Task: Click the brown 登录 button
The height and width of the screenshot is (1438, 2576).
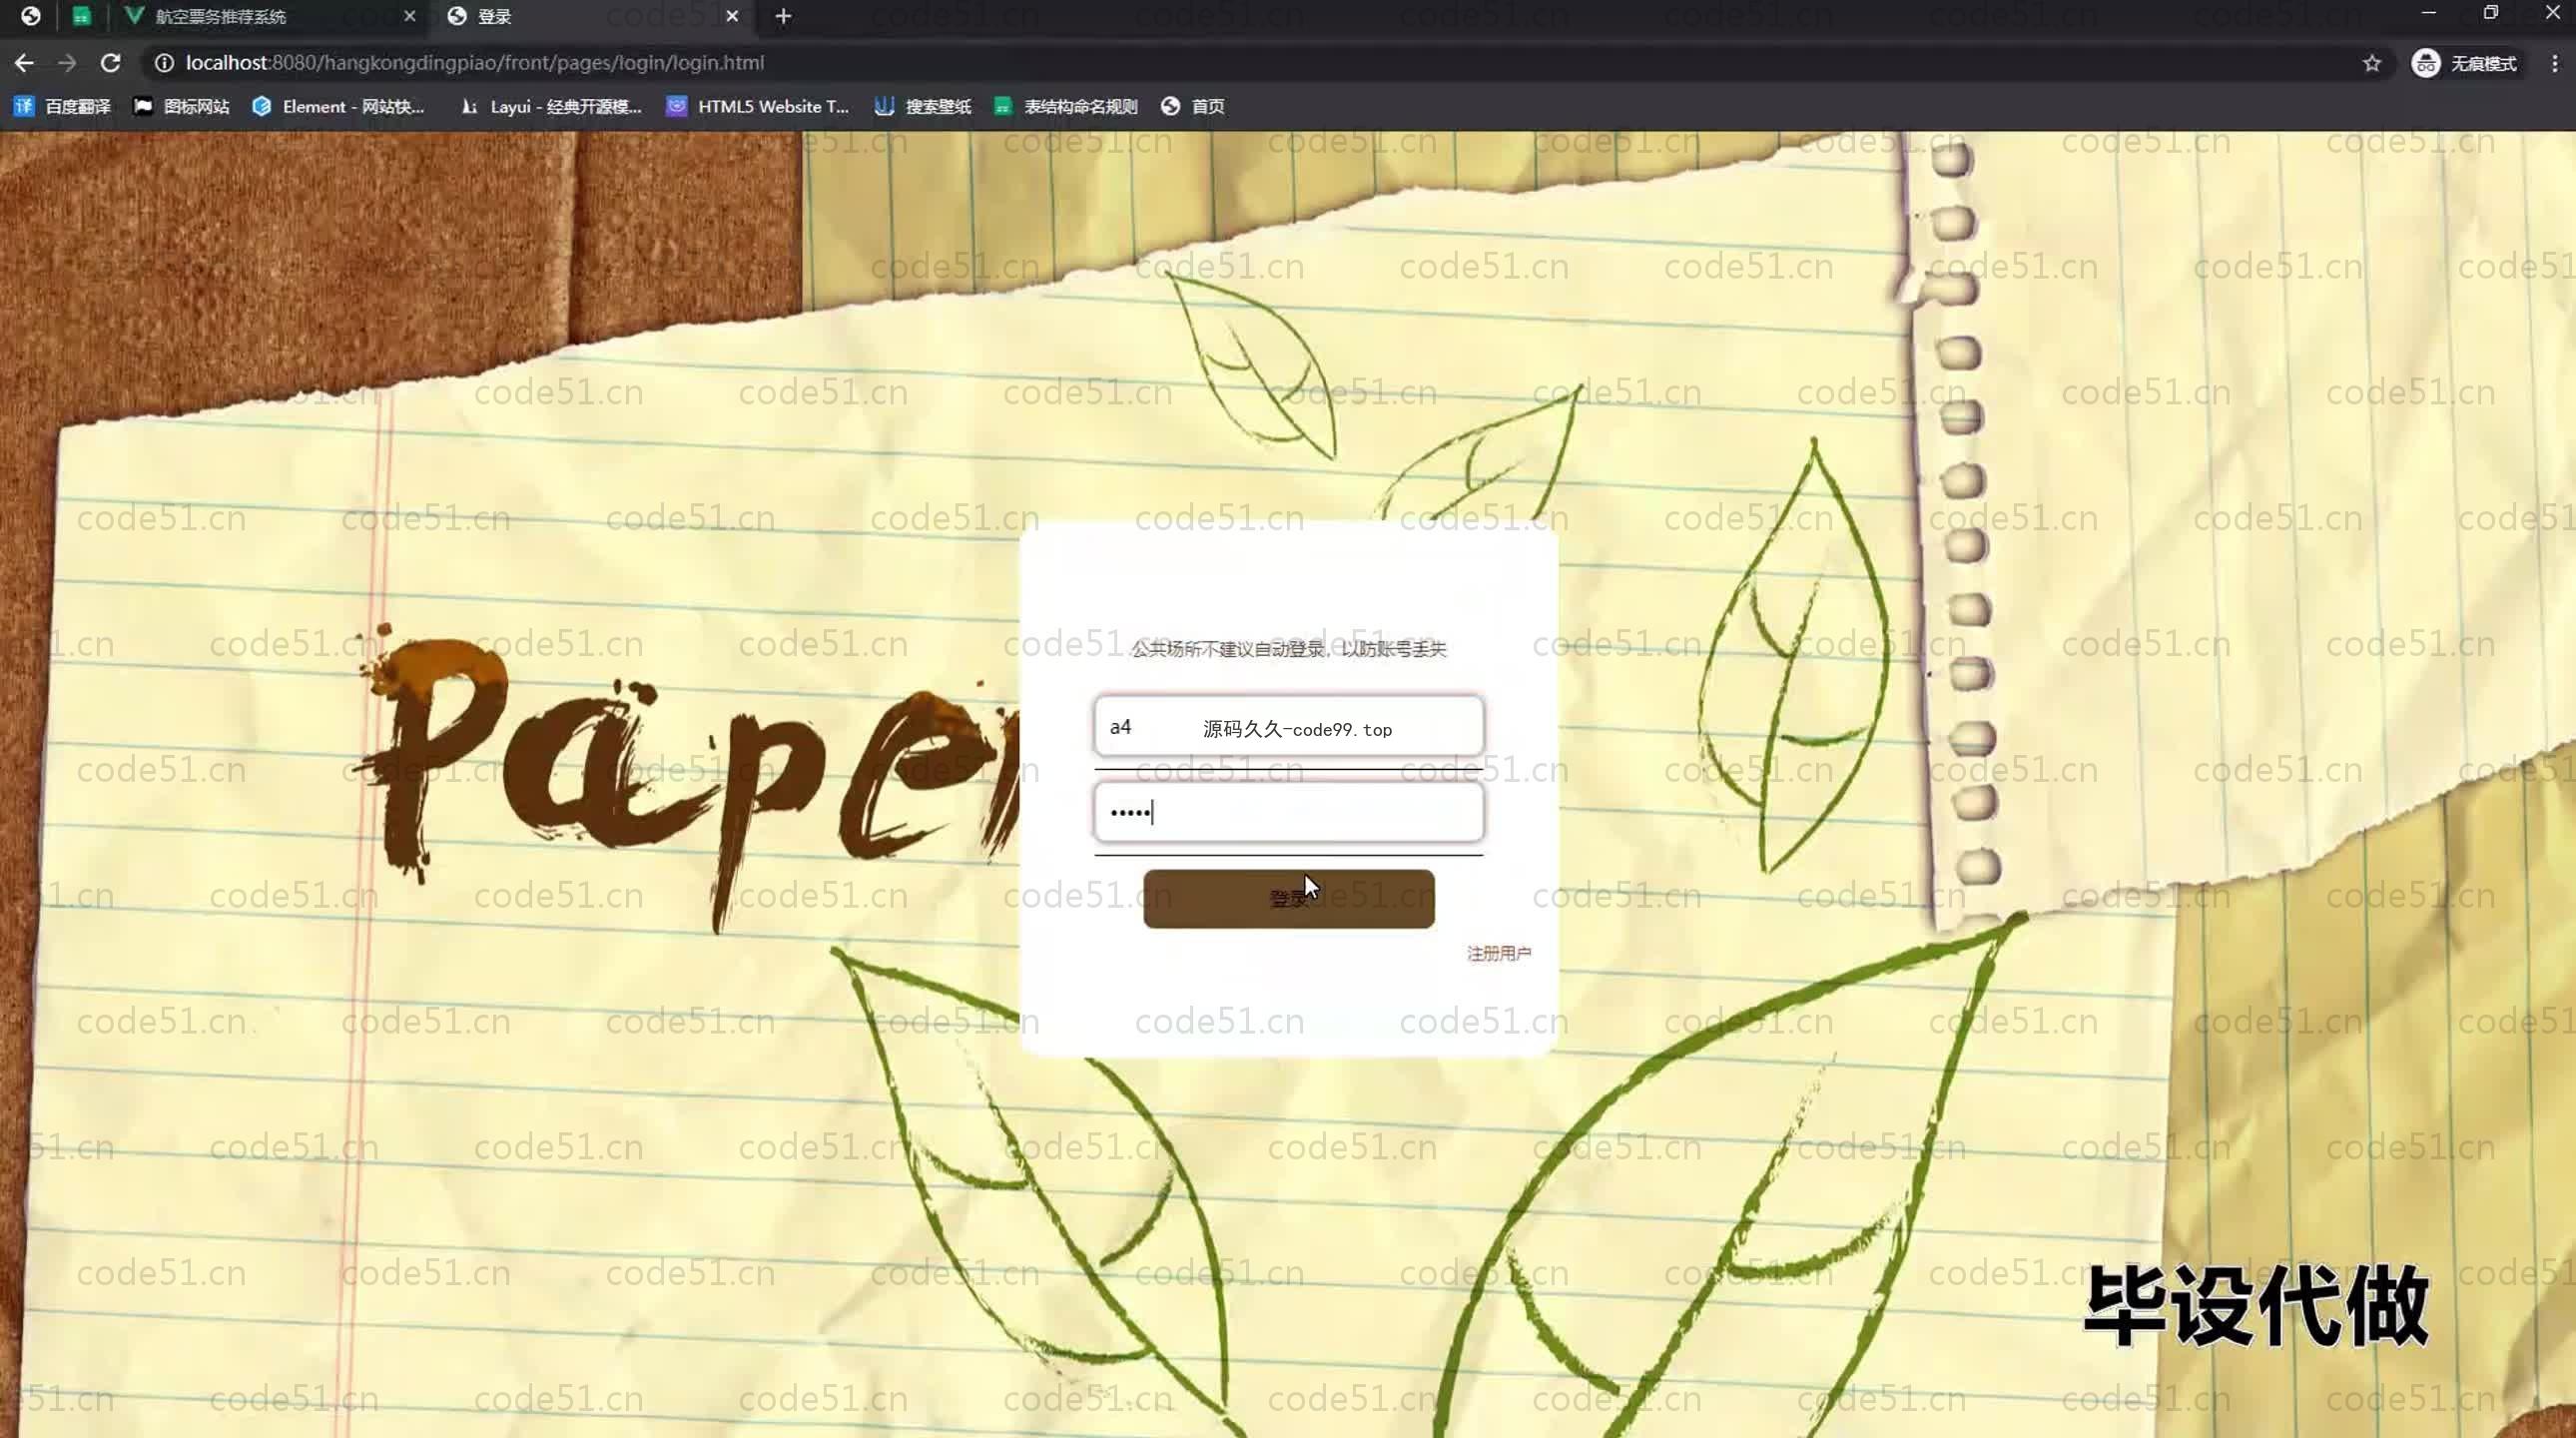Action: pos(1288,898)
